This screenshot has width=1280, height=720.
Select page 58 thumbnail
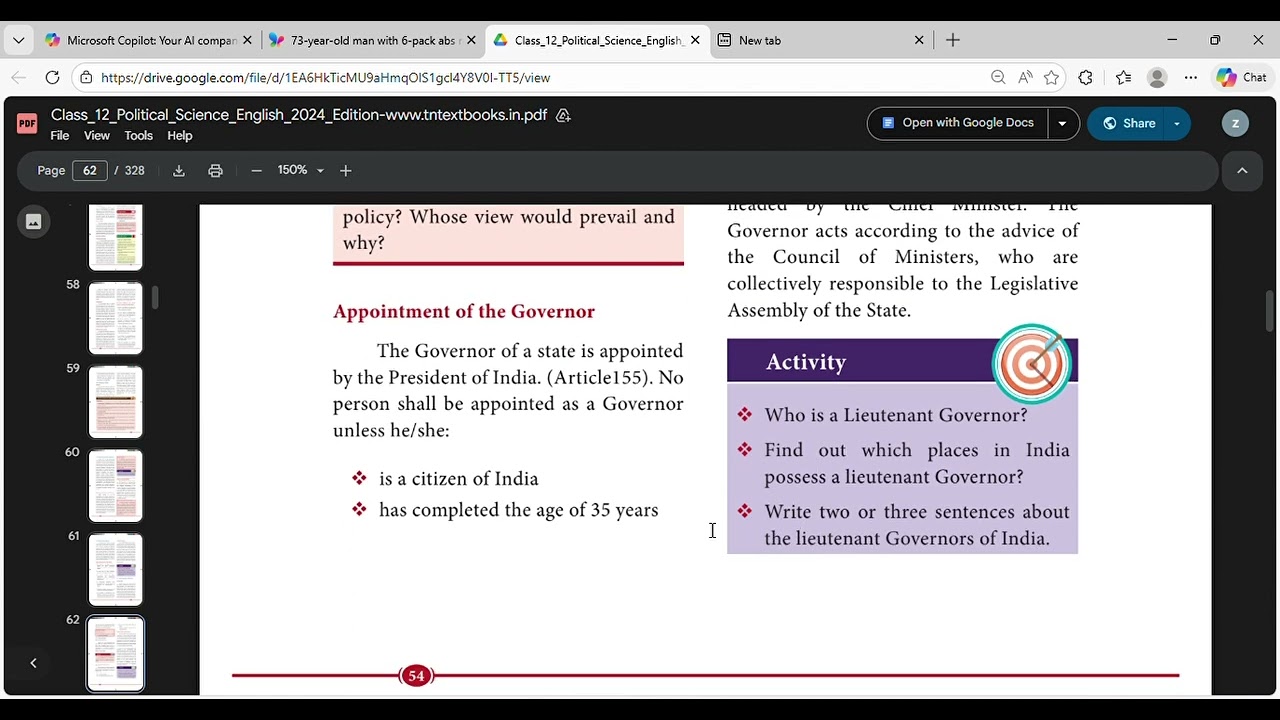click(x=116, y=318)
